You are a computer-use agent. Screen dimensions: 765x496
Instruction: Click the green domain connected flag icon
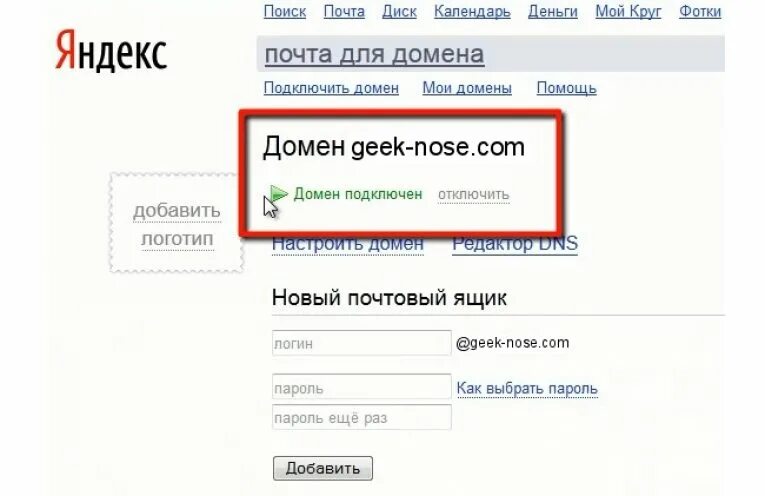click(279, 194)
